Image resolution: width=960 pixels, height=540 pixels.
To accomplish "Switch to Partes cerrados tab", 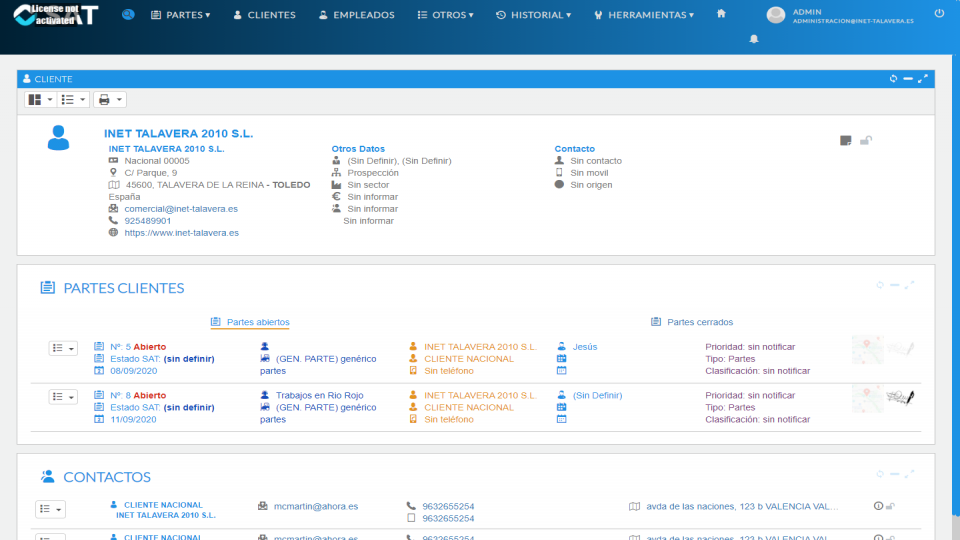I will (x=692, y=322).
